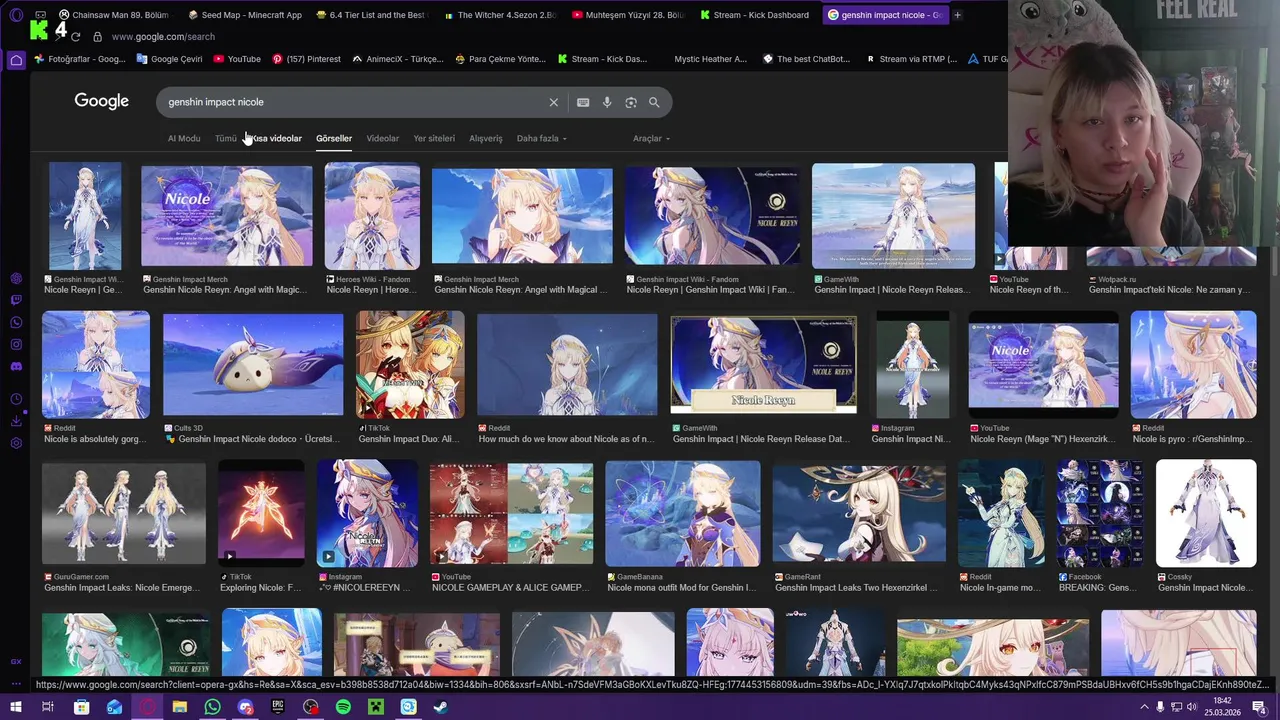Screen dimensions: 1280x720
Task: Open the Para Çekme Yönte... bookmark
Action: tap(501, 59)
